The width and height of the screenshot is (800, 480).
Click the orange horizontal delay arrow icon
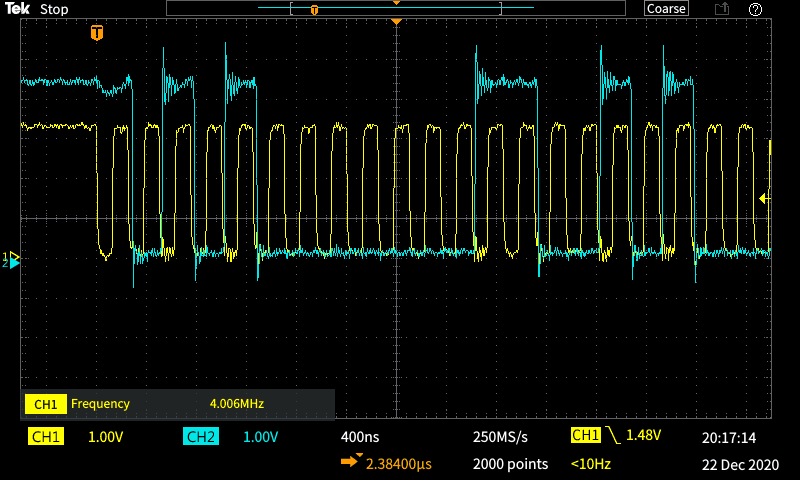click(x=352, y=461)
